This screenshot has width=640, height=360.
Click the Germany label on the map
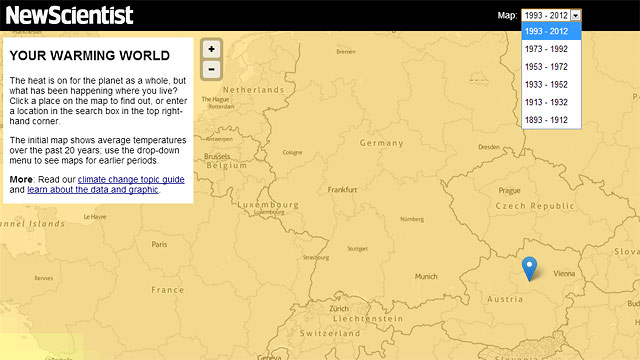click(382, 143)
